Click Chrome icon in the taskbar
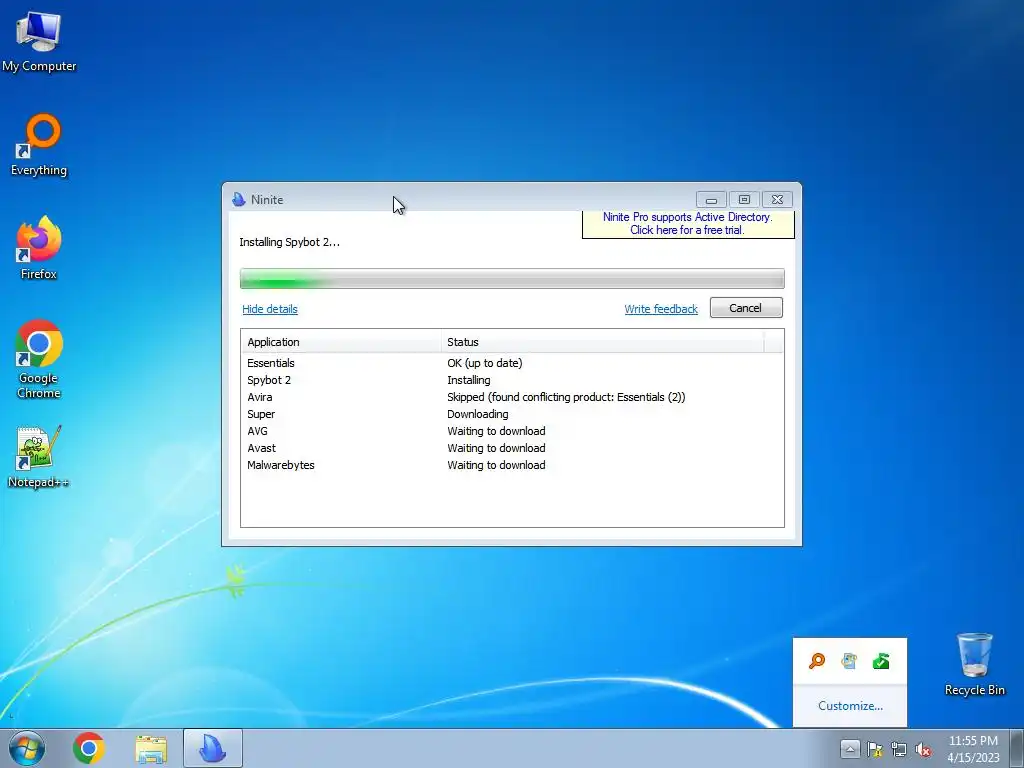The image size is (1024, 768). tap(89, 748)
